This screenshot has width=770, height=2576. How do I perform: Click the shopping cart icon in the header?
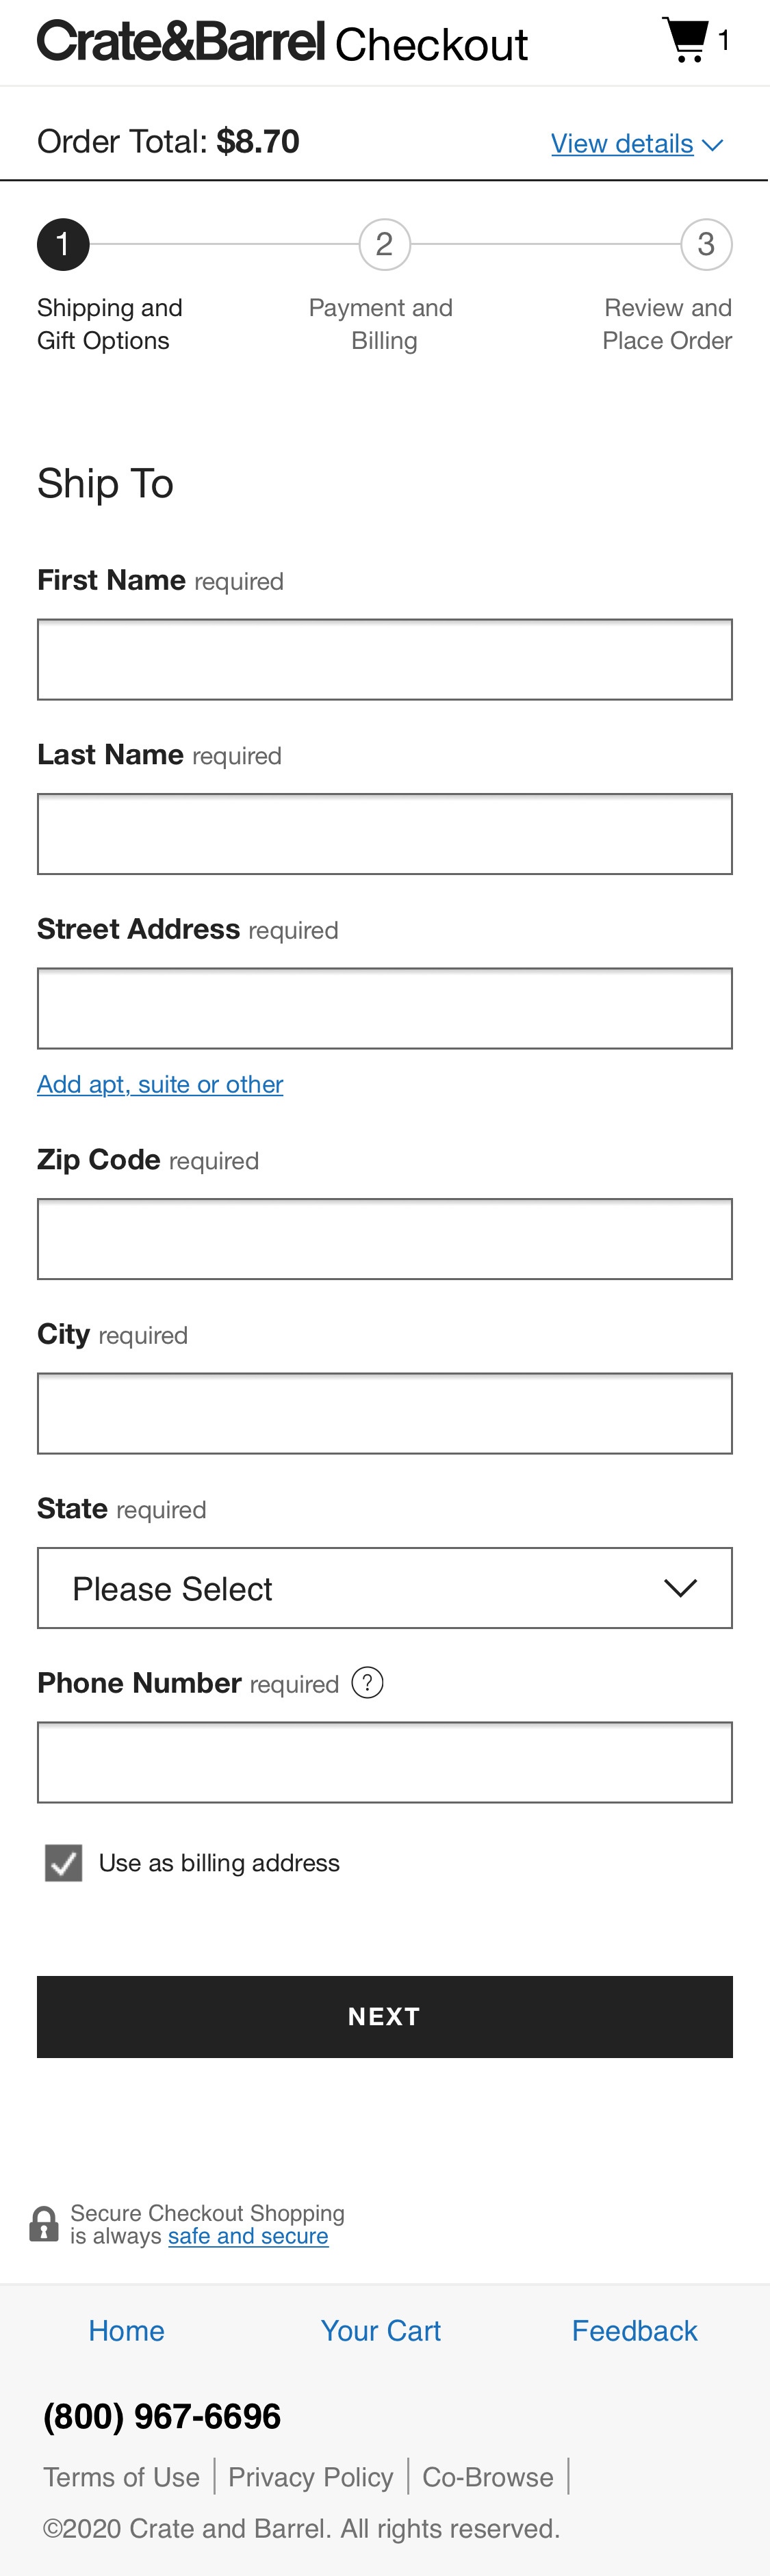(686, 38)
